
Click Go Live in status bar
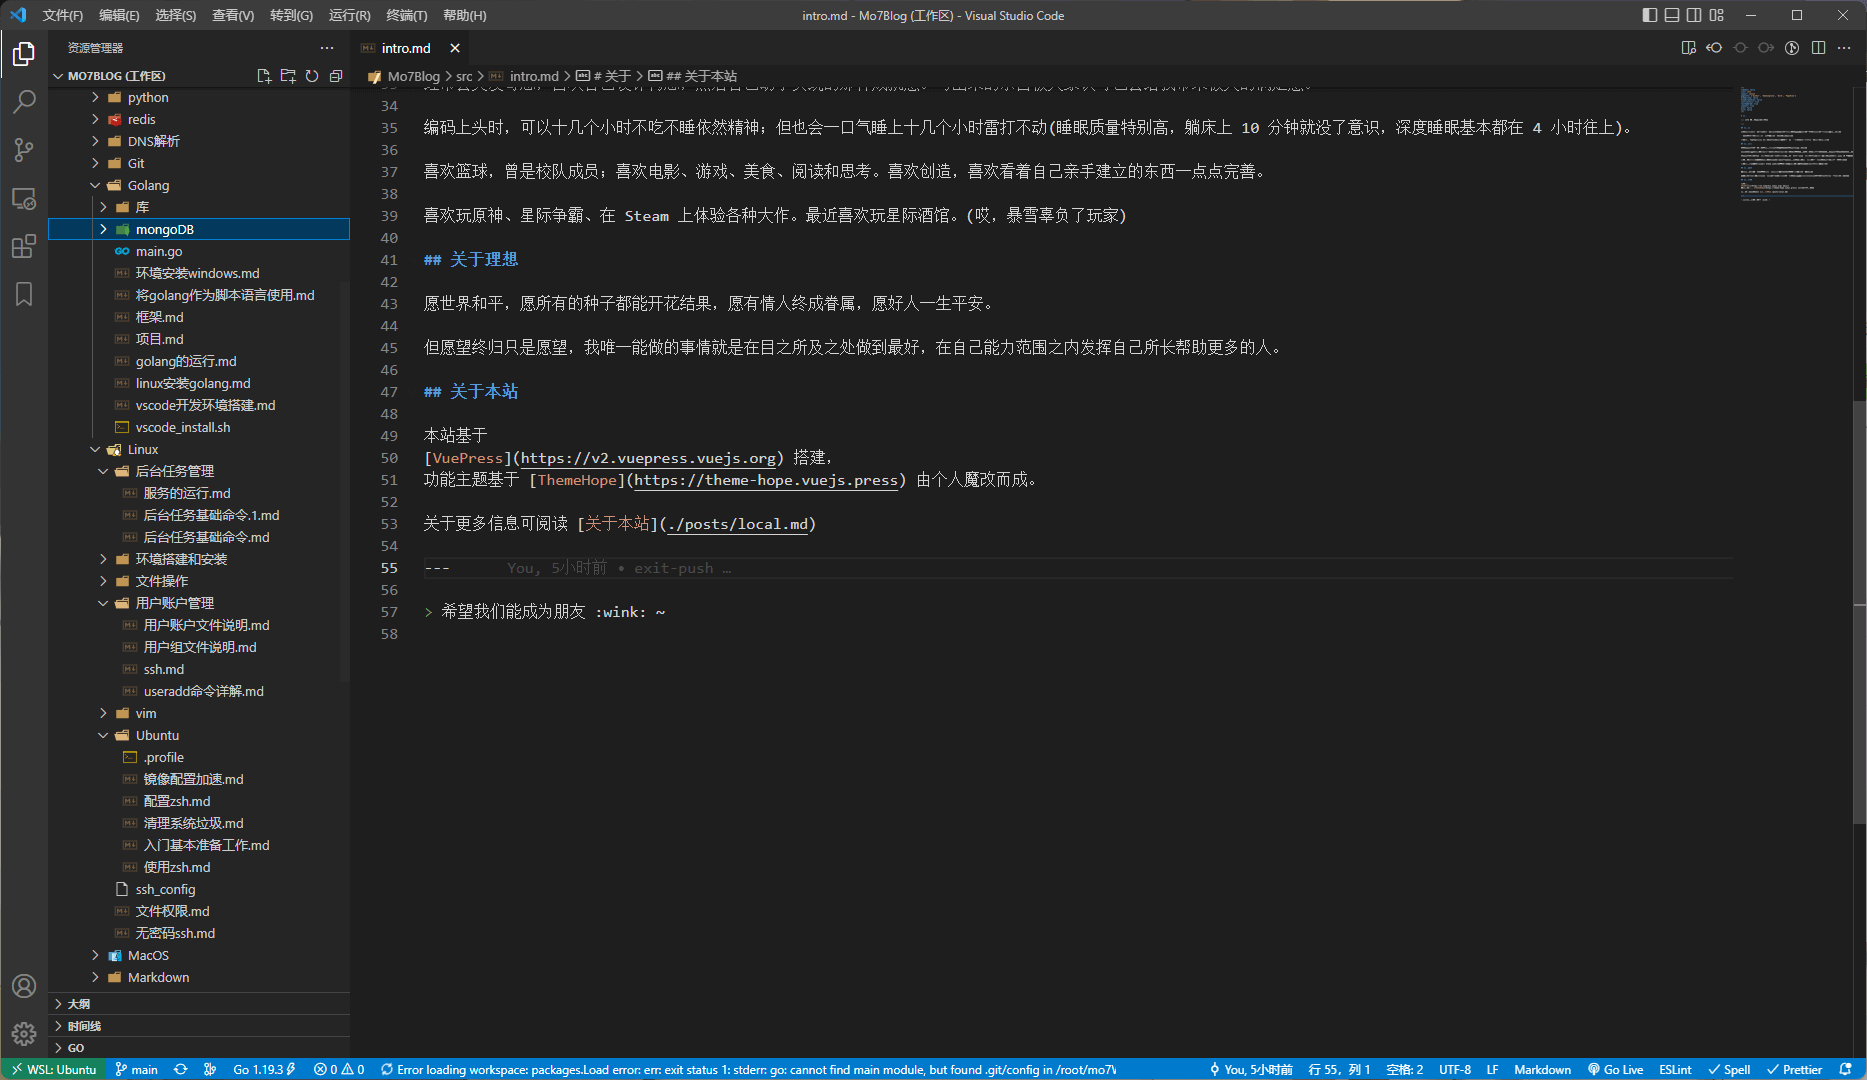[1615, 1069]
